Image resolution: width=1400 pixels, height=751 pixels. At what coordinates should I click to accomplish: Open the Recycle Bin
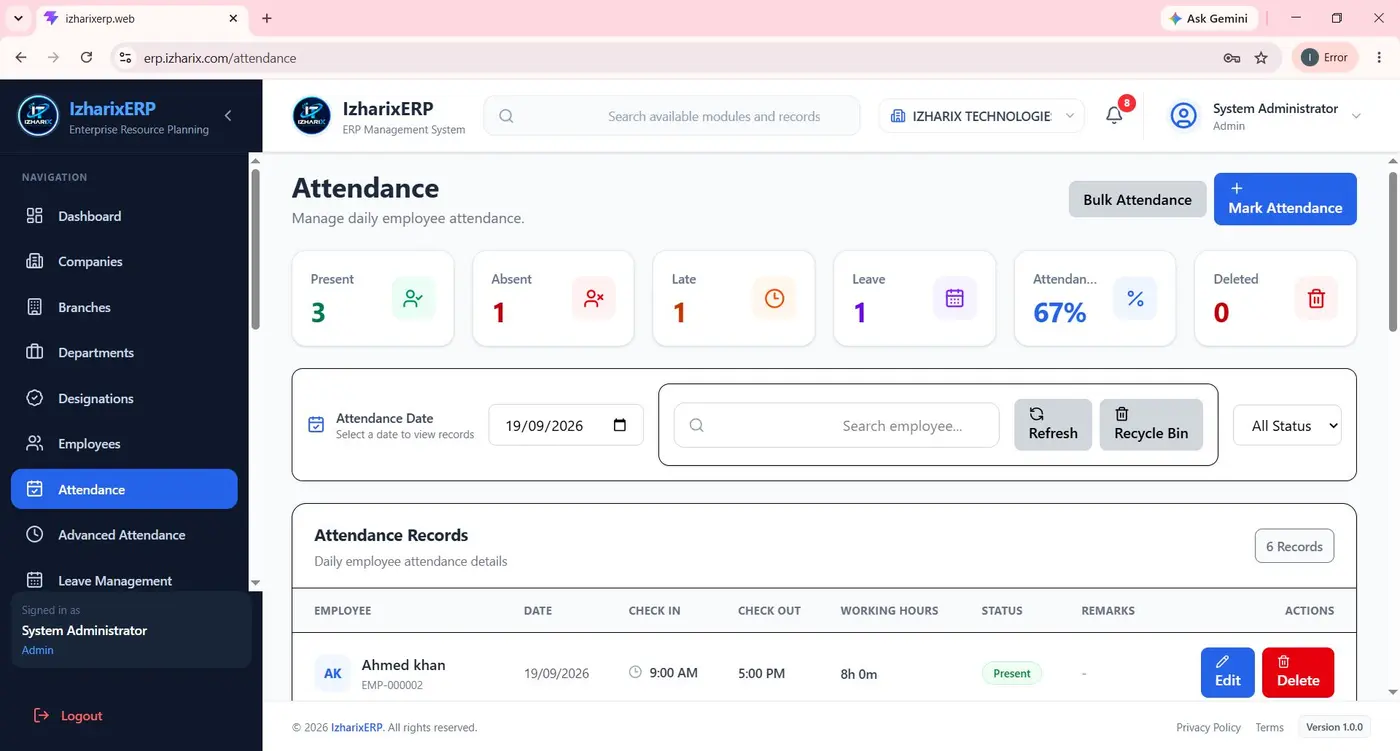[x=1151, y=425]
